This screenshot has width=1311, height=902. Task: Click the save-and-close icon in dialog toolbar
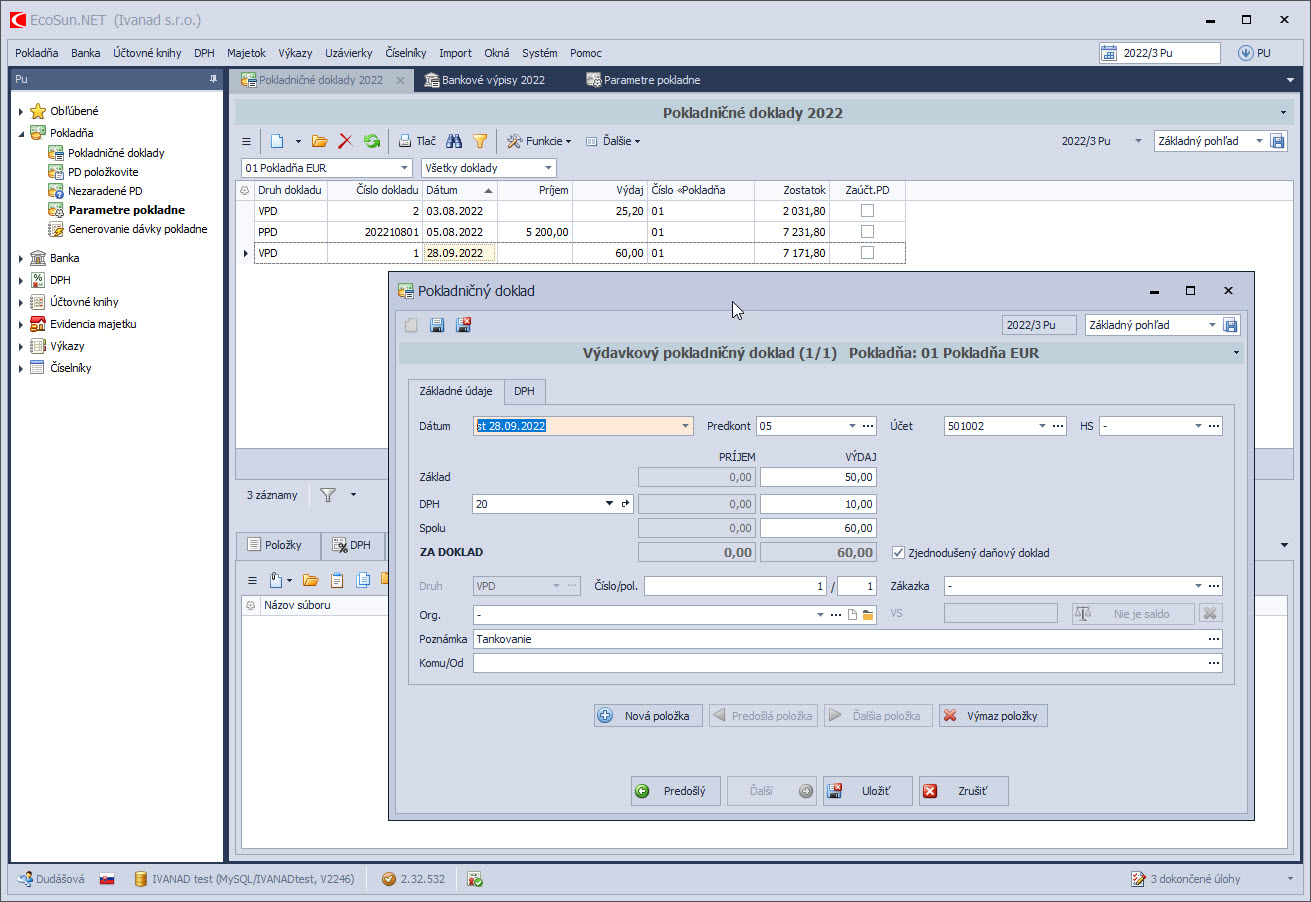[463, 325]
